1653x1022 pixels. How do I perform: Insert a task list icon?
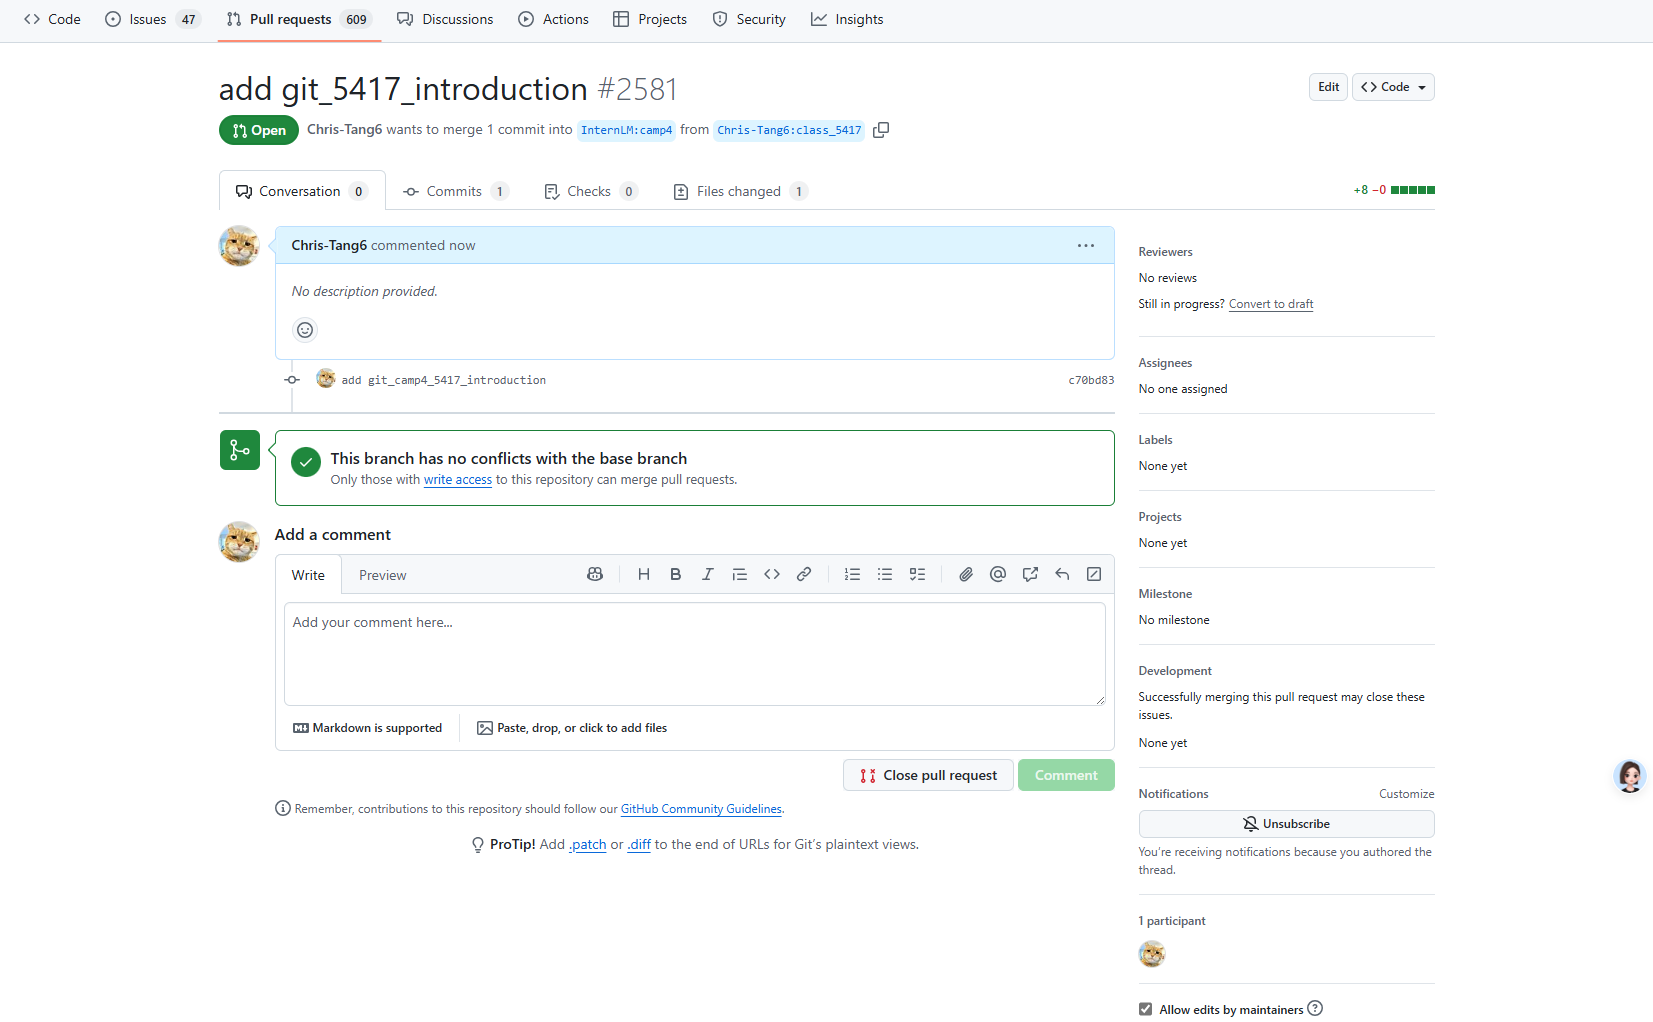click(917, 574)
